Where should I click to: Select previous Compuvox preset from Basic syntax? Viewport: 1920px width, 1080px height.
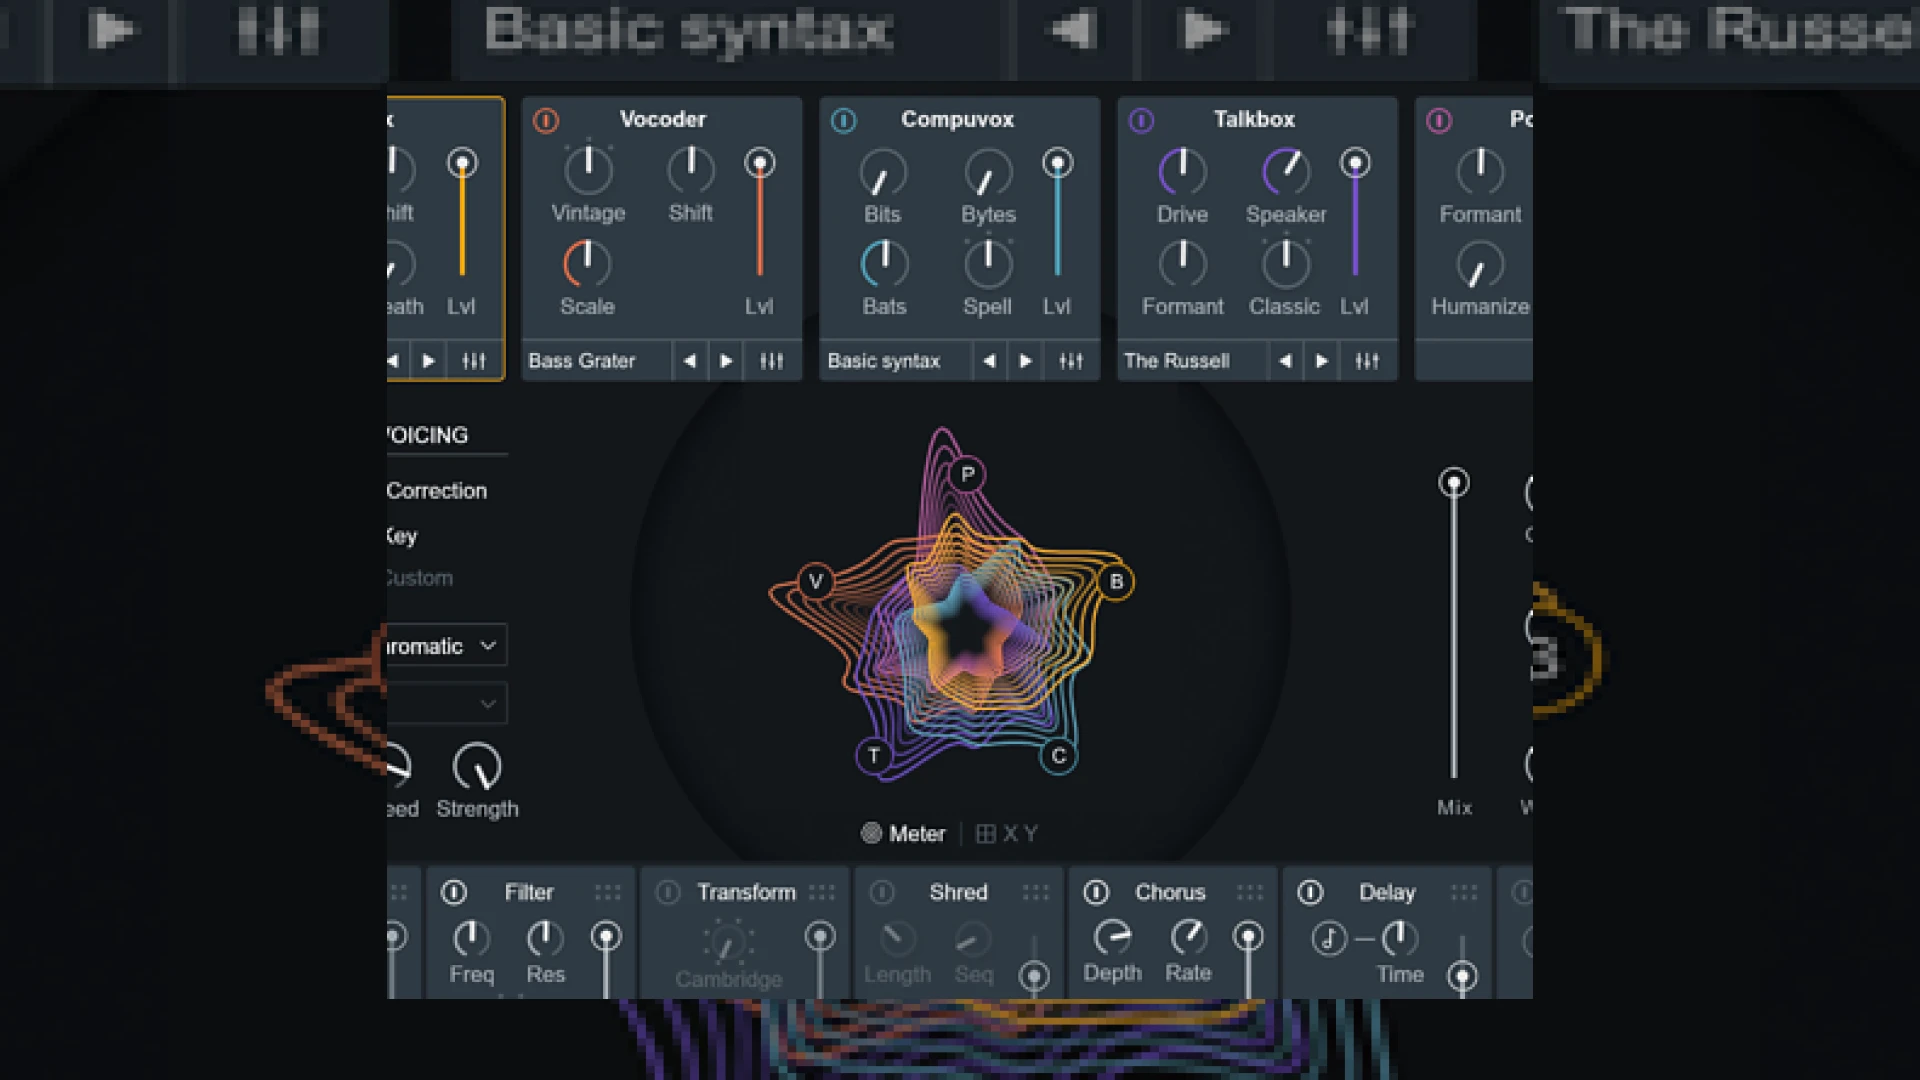pyautogui.click(x=989, y=361)
